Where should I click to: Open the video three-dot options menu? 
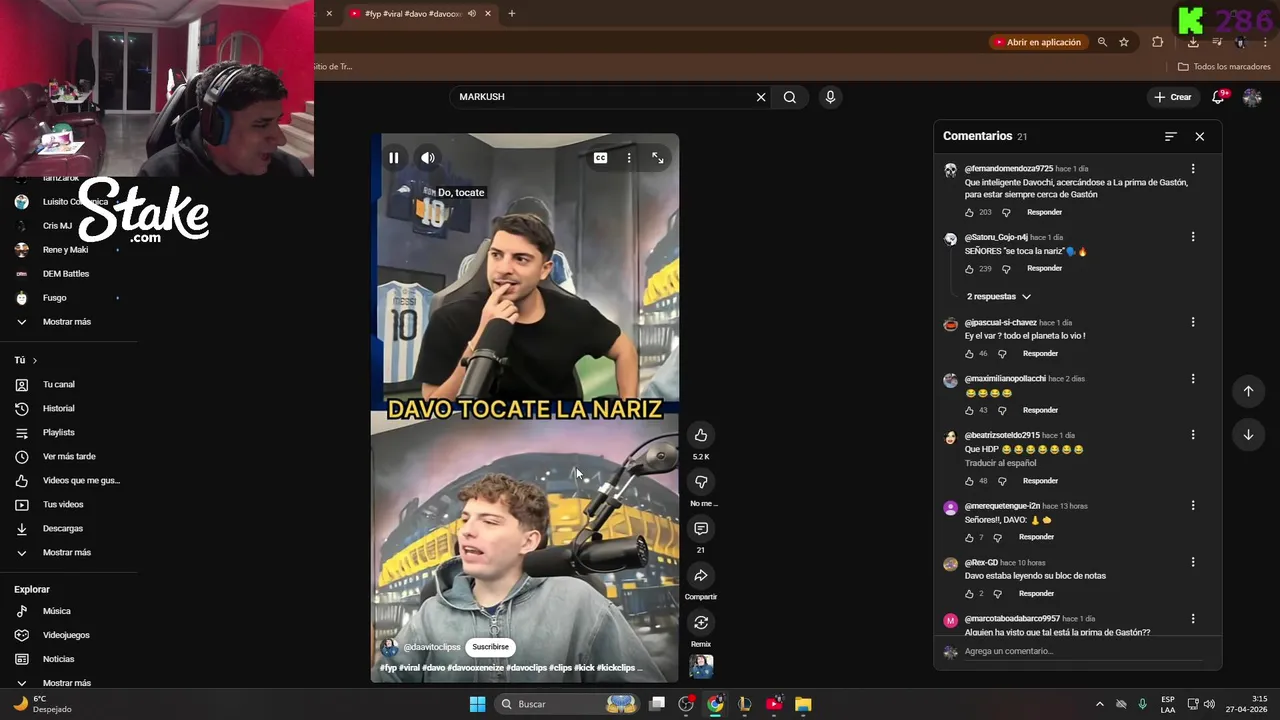pos(629,158)
